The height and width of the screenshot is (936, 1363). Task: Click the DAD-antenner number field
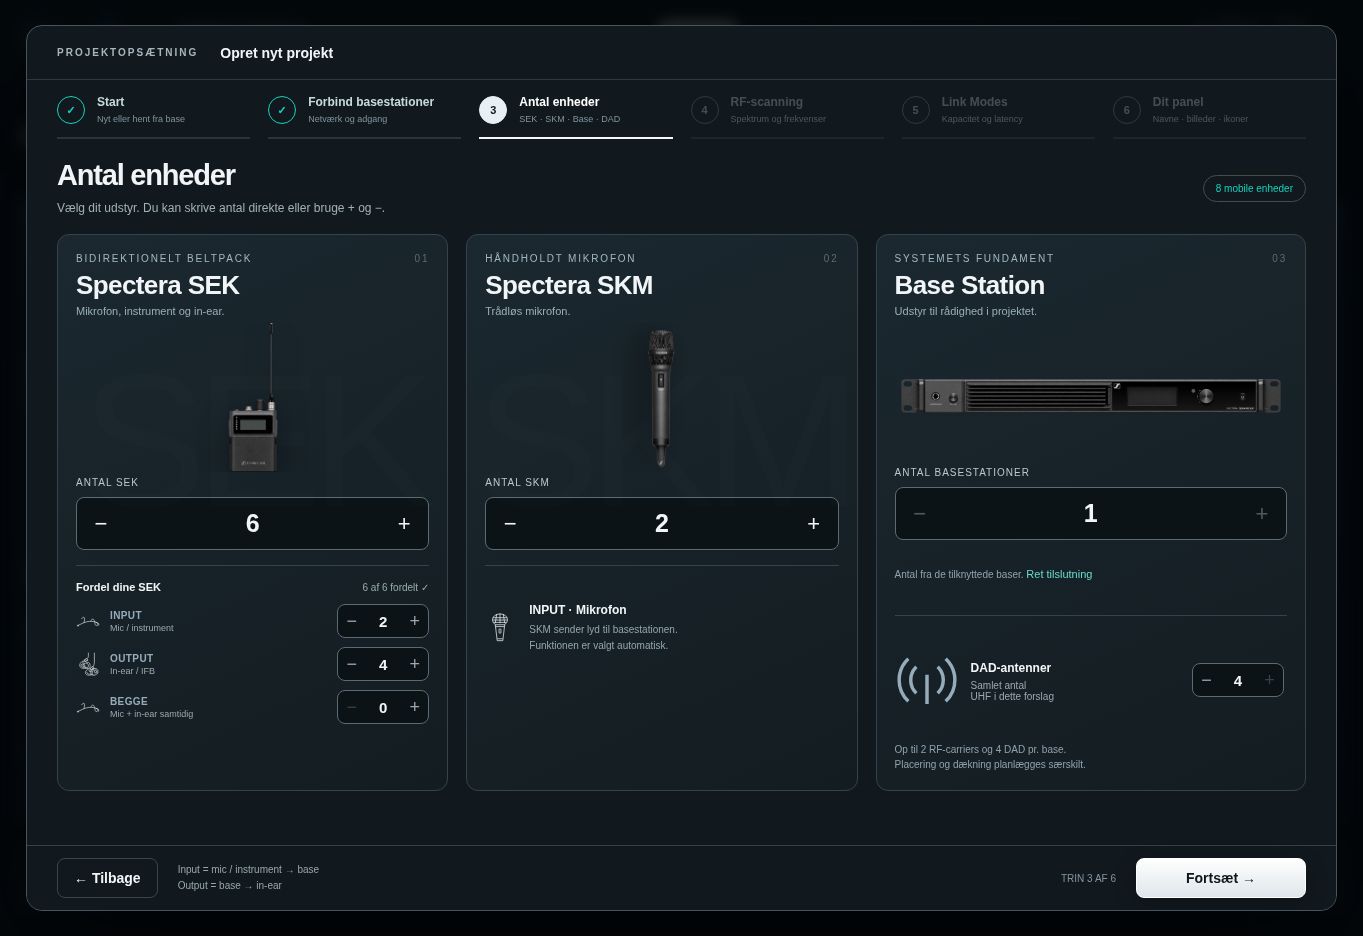(1238, 680)
